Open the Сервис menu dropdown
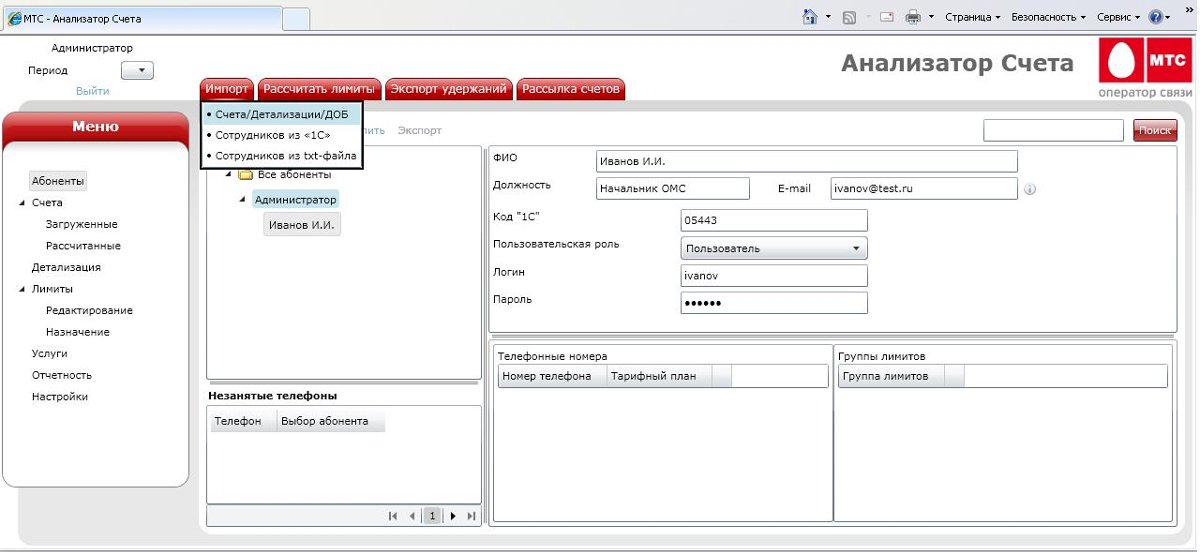 (x=1119, y=17)
